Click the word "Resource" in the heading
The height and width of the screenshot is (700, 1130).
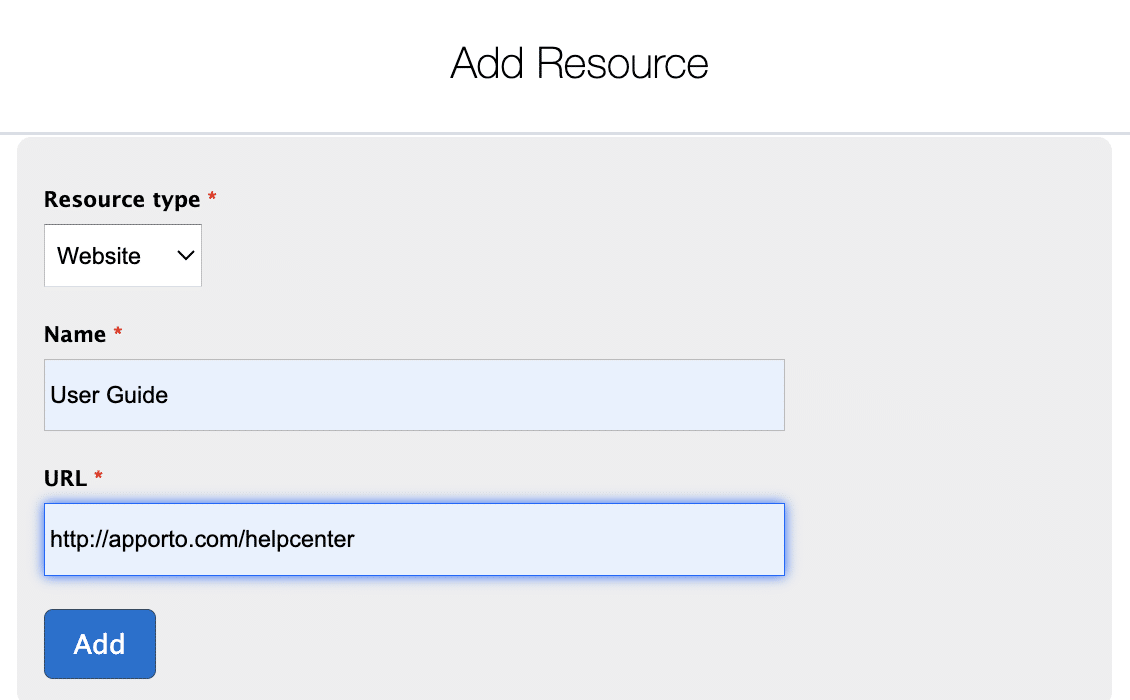pyautogui.click(x=622, y=64)
